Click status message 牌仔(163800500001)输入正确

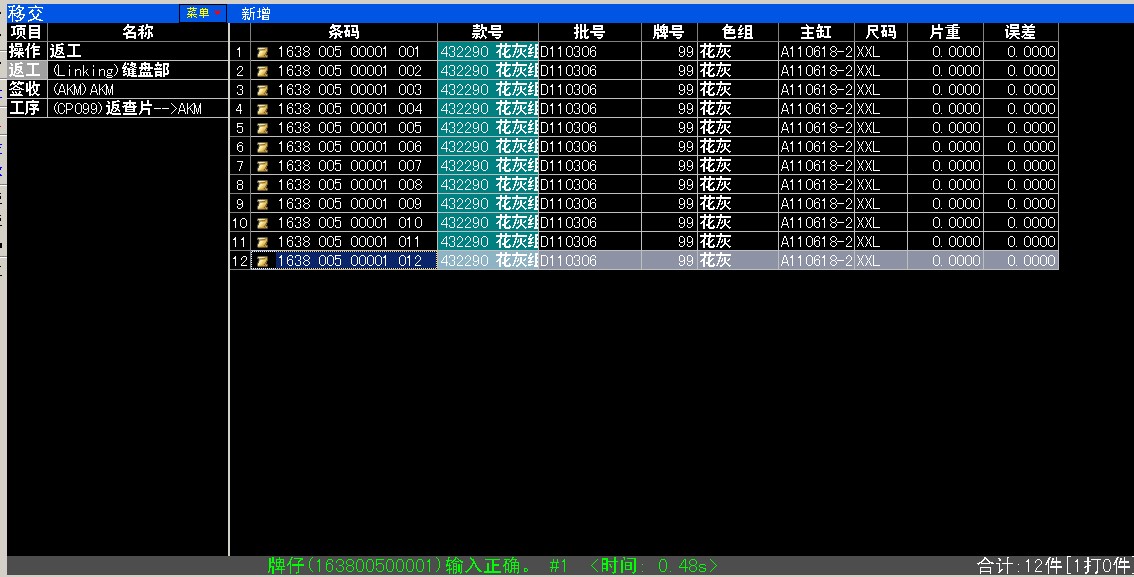(x=399, y=565)
